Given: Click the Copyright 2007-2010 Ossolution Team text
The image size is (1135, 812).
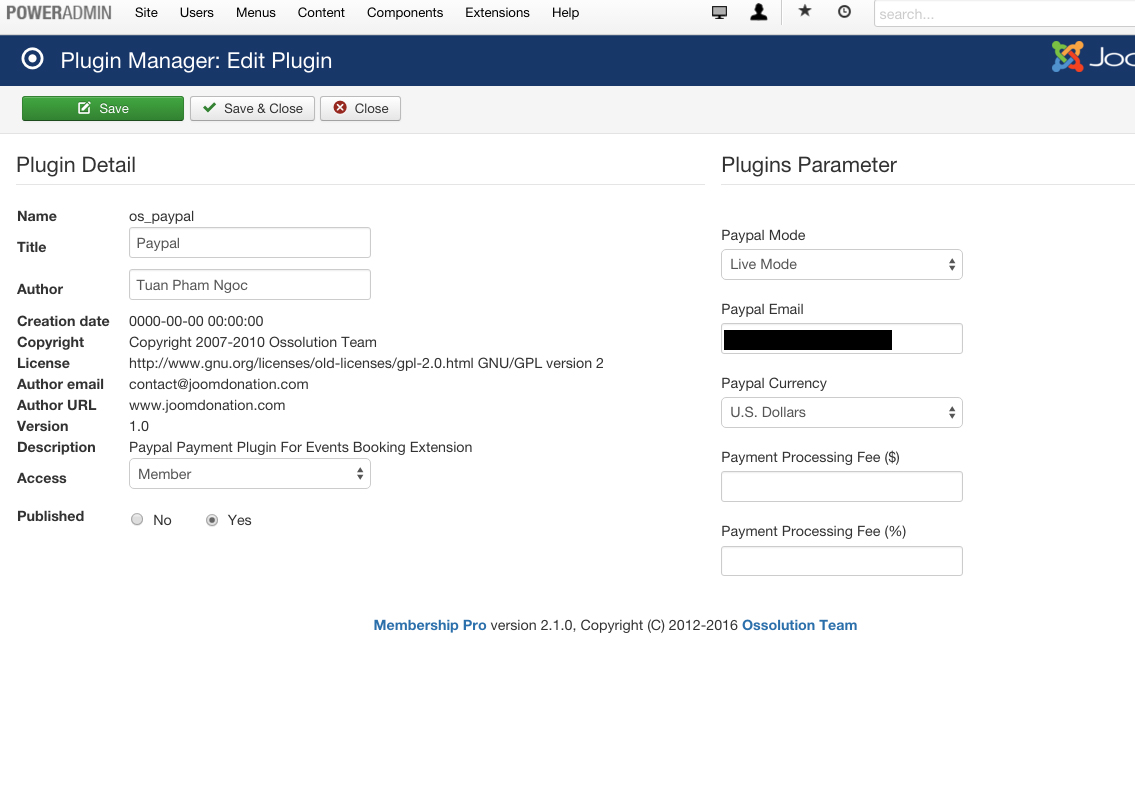Looking at the screenshot, I should [253, 342].
